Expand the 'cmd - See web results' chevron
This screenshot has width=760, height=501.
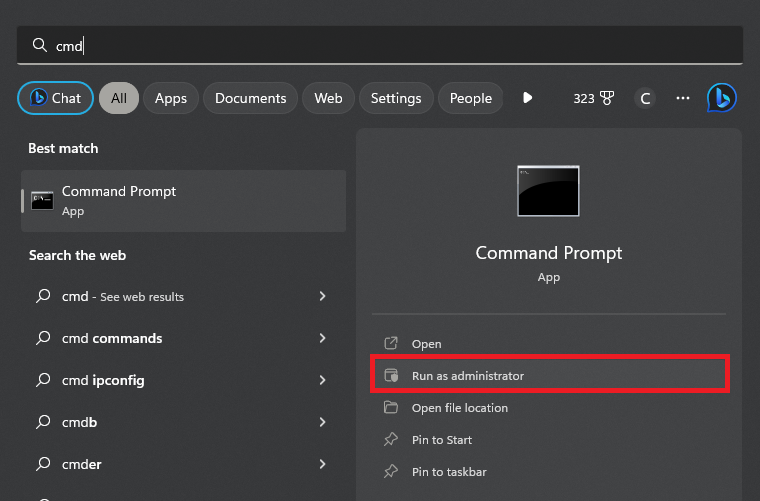pyautogui.click(x=322, y=296)
